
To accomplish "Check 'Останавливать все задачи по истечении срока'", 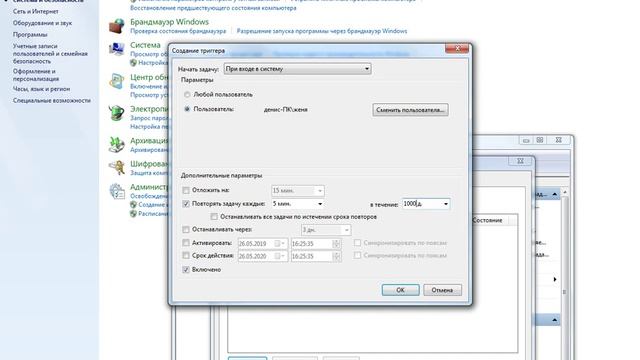I will point(214,217).
